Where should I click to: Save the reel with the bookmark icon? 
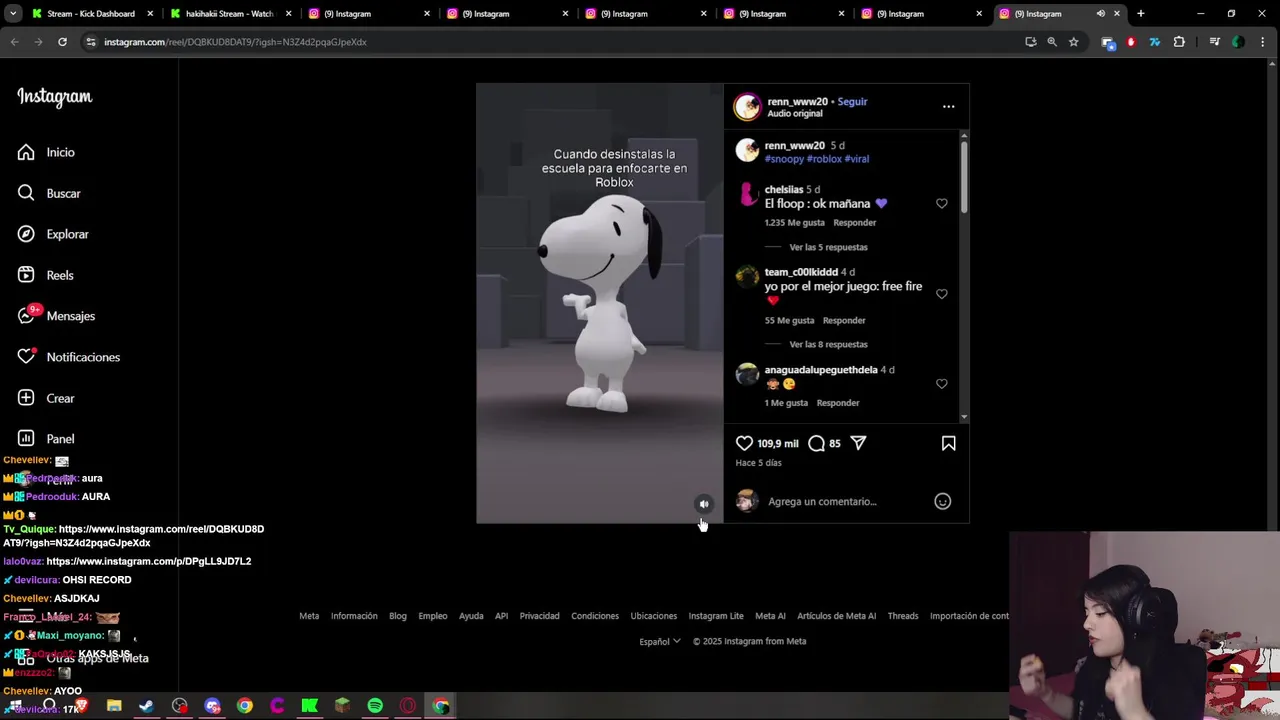948,443
